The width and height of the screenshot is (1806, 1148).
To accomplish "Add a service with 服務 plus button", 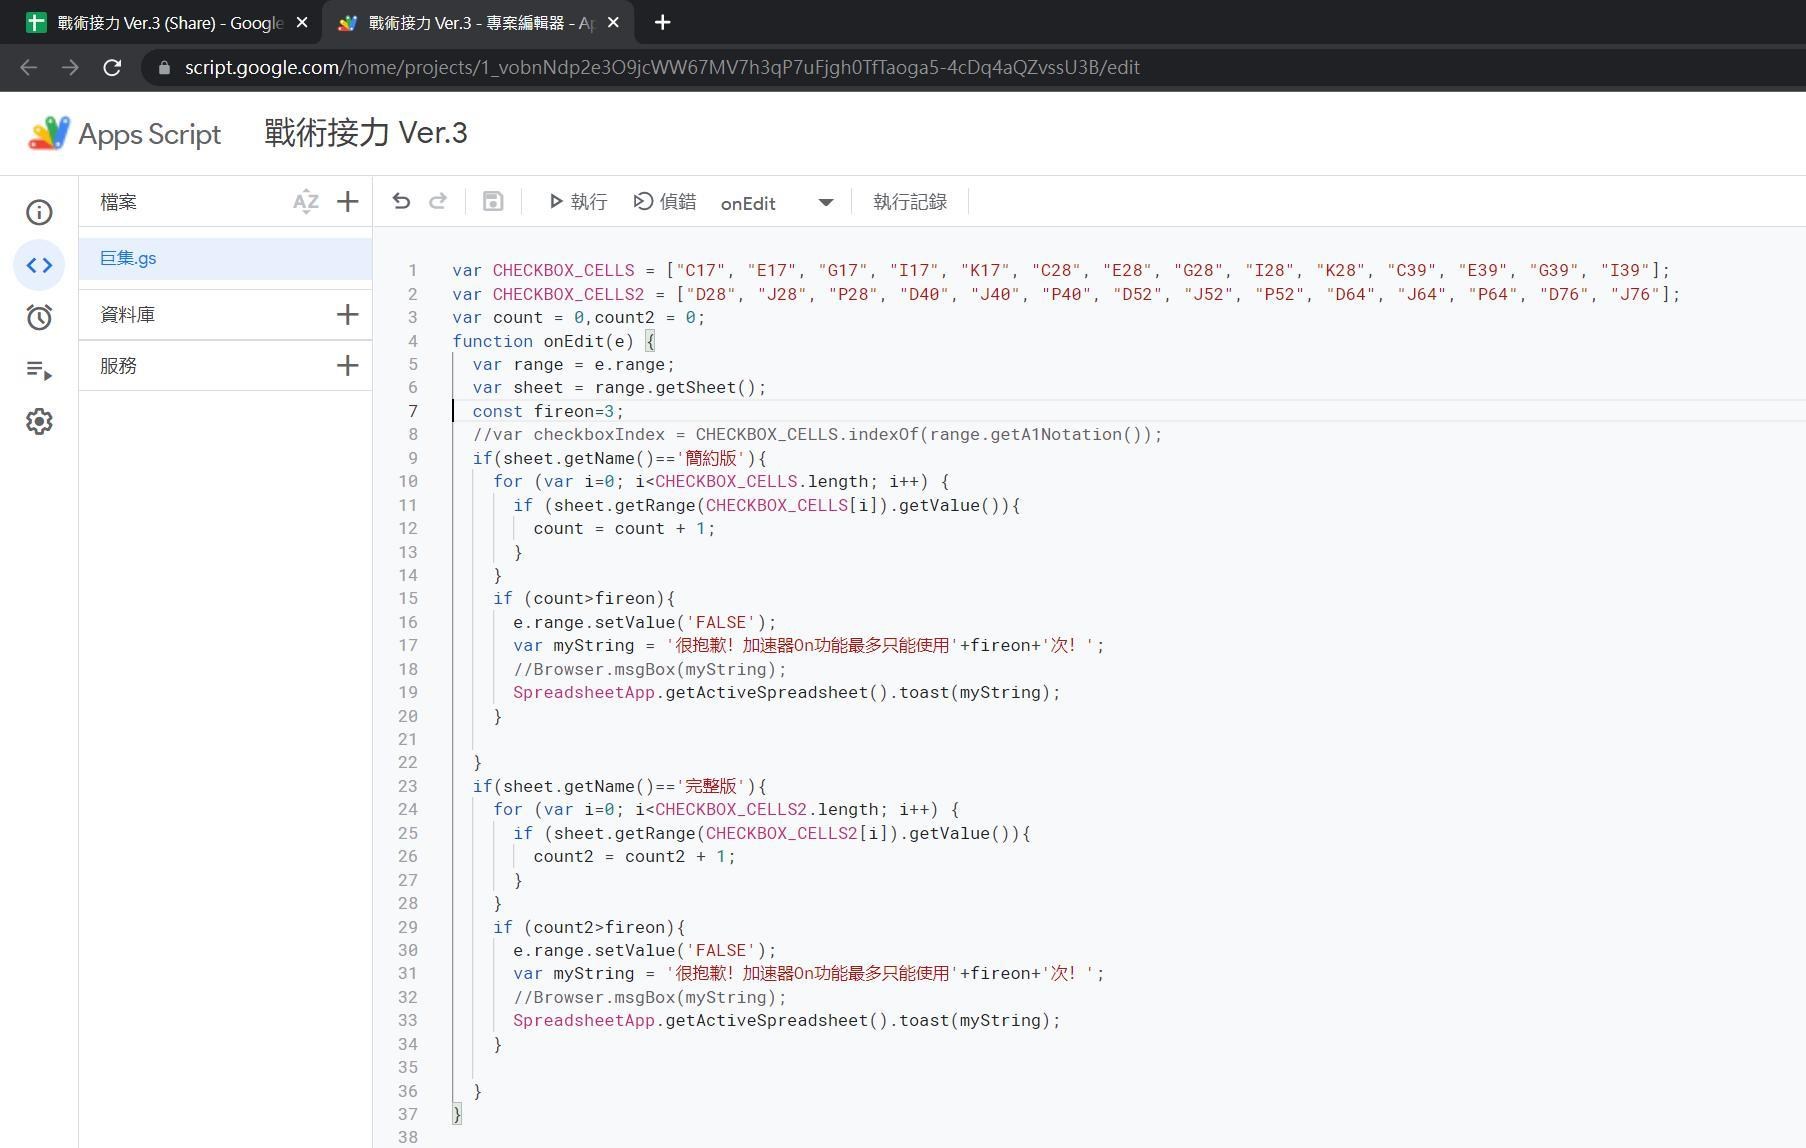I will click(x=347, y=366).
